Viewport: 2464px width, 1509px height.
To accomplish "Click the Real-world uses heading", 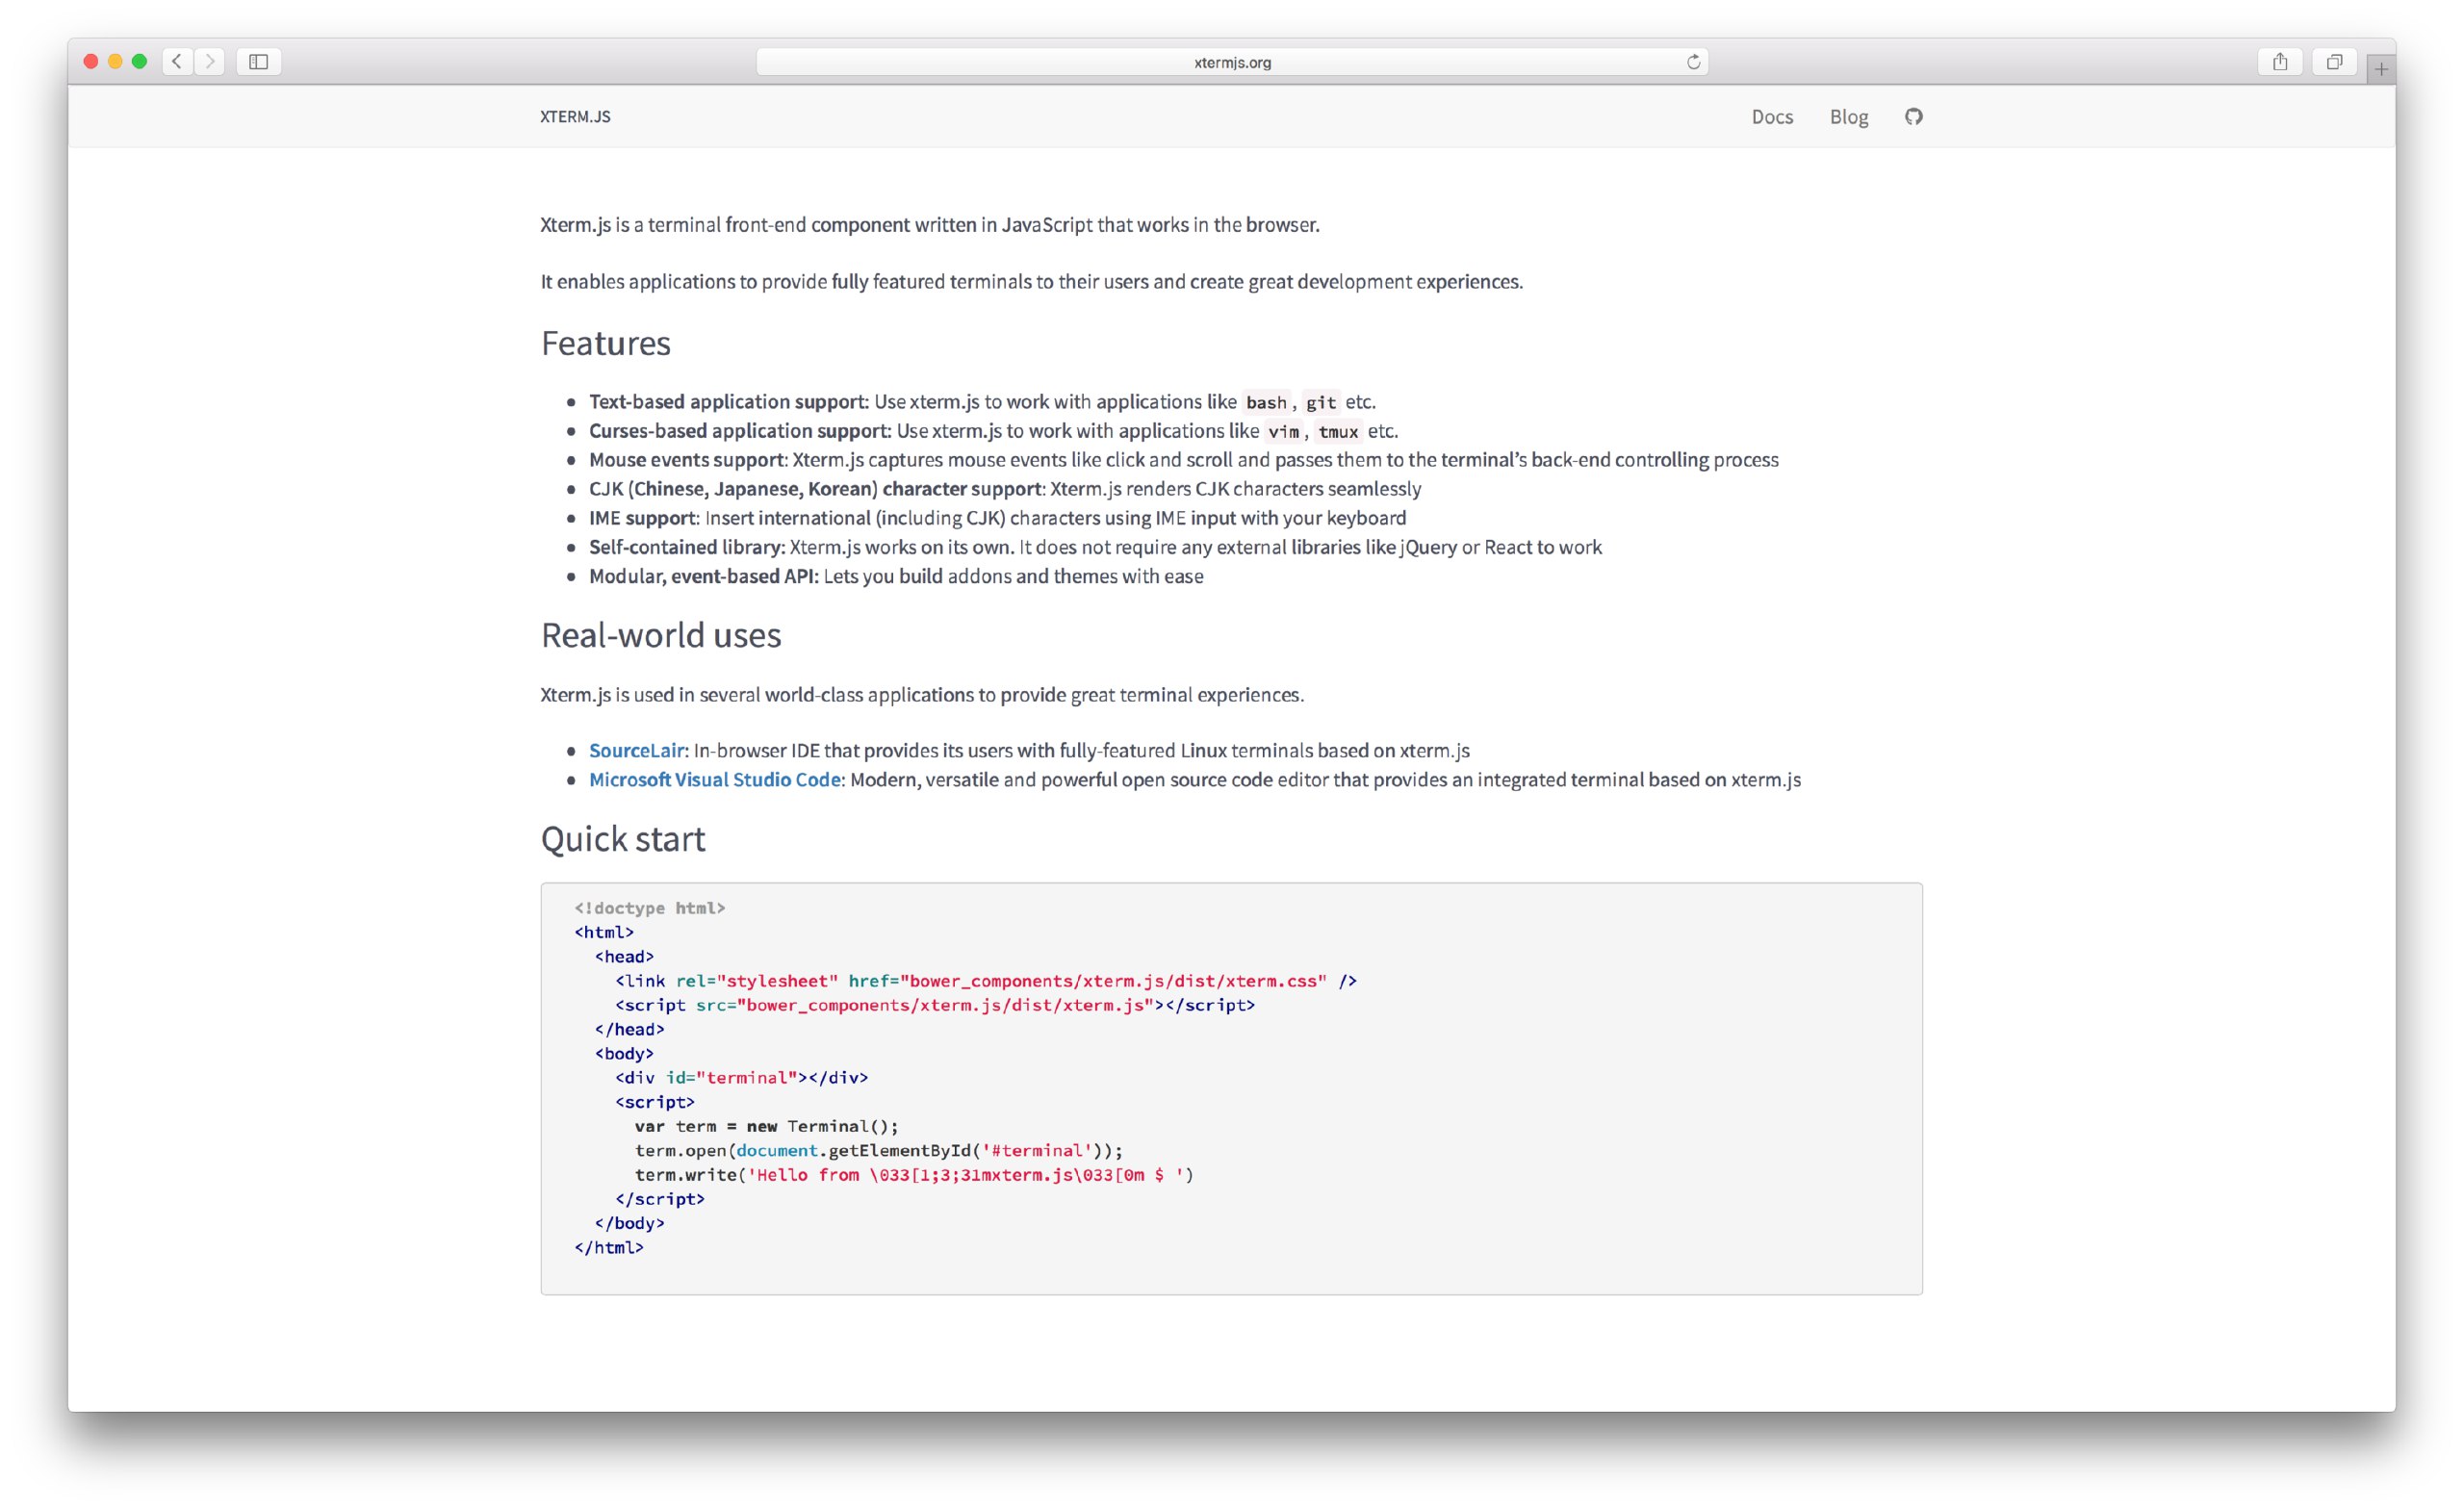I will 661,635.
